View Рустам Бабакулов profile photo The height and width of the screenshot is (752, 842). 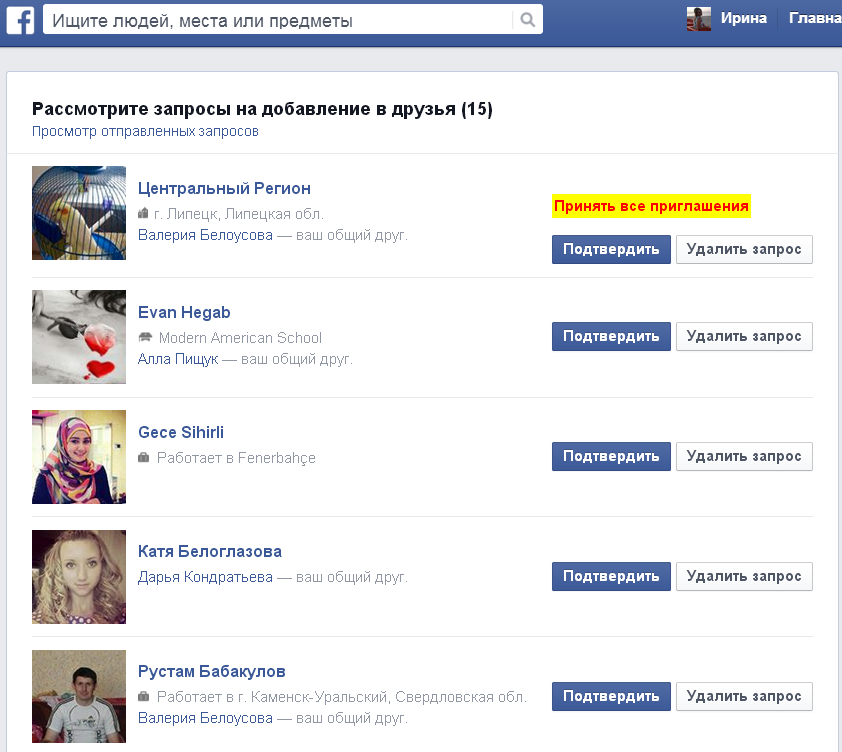click(x=79, y=697)
